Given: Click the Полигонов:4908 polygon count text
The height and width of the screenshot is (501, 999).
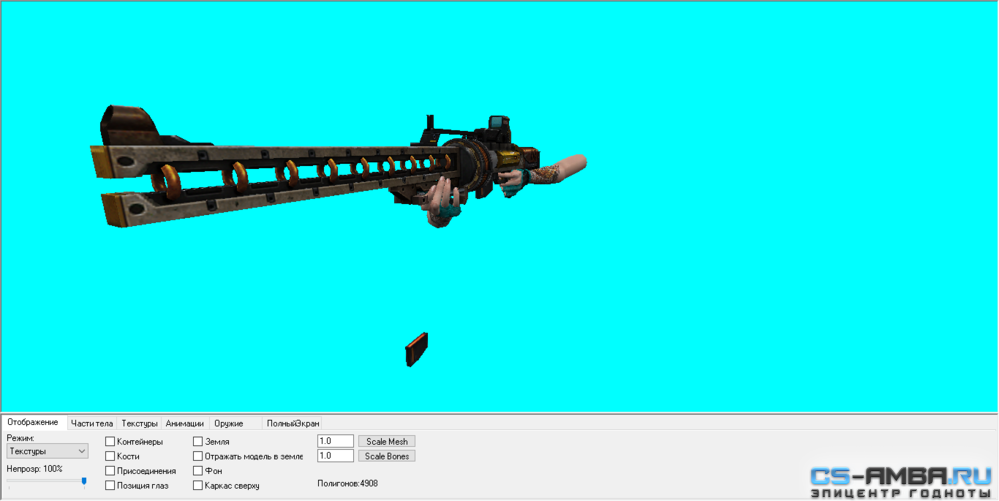Looking at the screenshot, I should 348,484.
